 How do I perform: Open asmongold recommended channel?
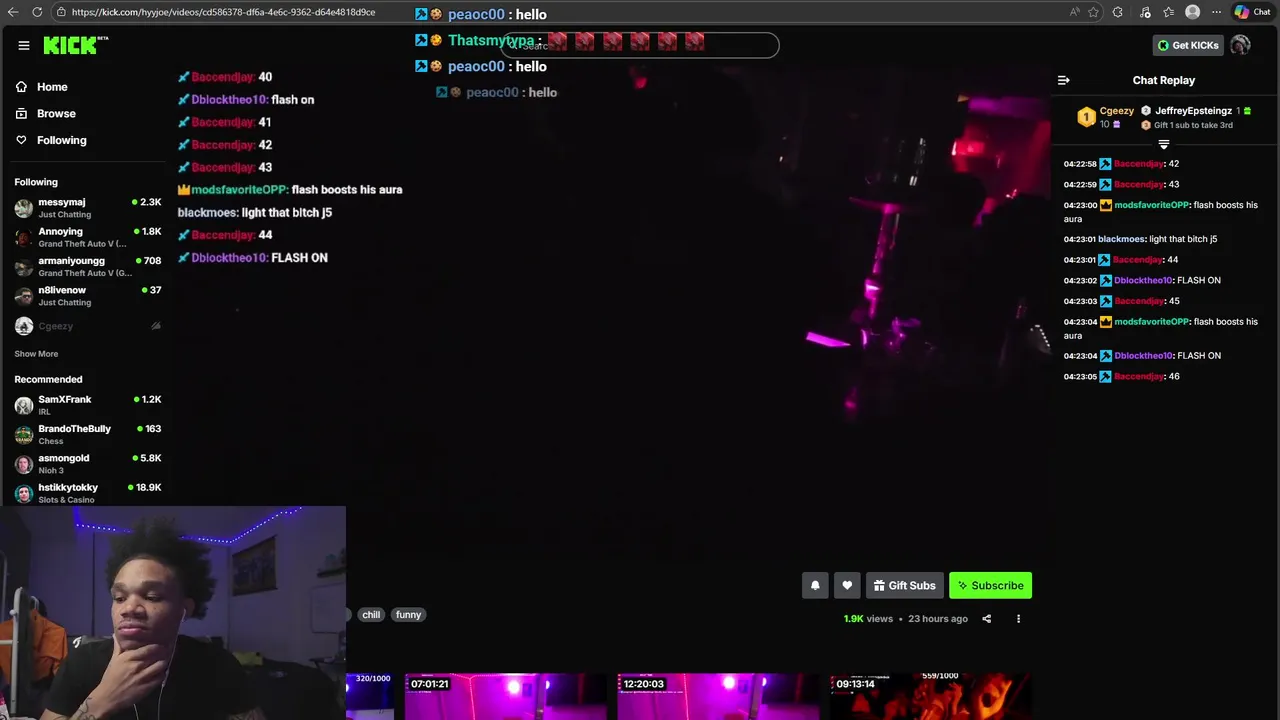point(88,464)
